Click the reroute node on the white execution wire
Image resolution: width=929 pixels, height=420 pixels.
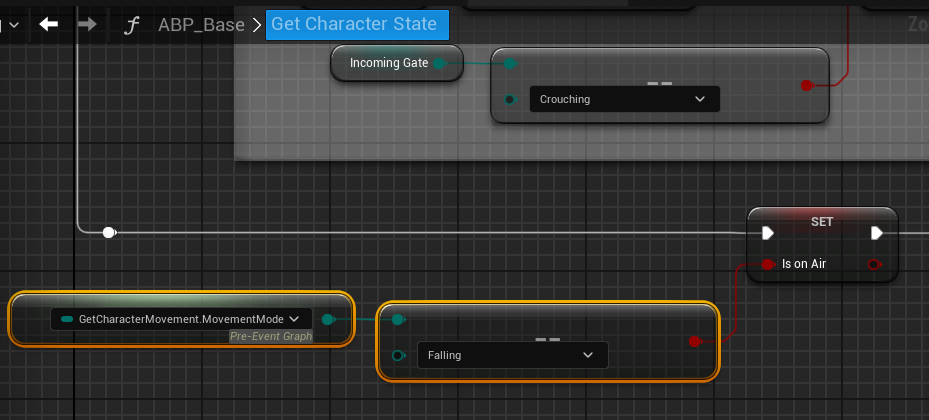point(109,233)
